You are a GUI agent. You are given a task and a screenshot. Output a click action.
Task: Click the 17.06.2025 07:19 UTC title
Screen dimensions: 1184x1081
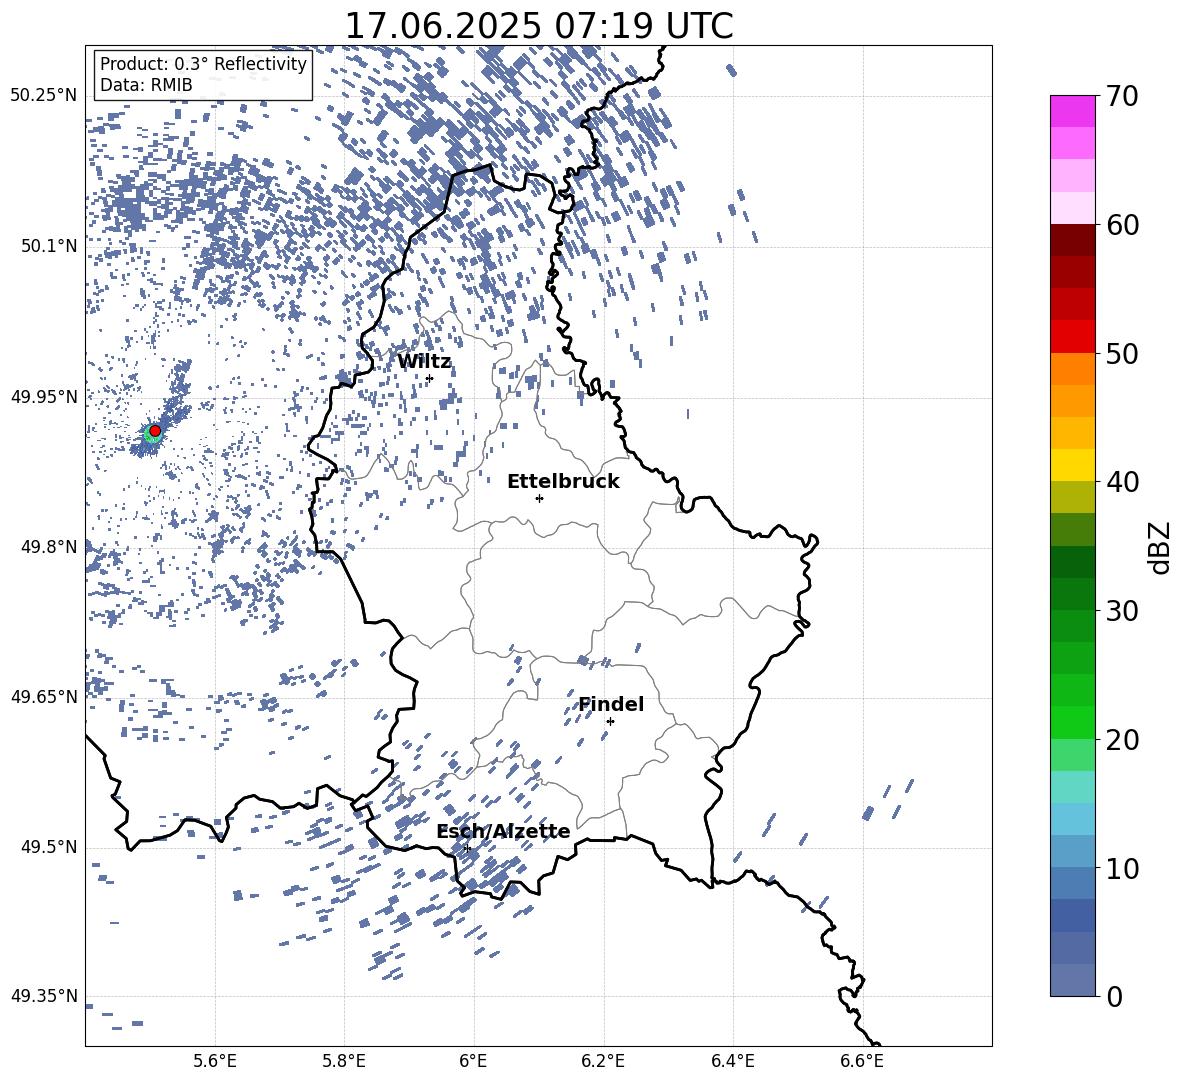coord(539,26)
